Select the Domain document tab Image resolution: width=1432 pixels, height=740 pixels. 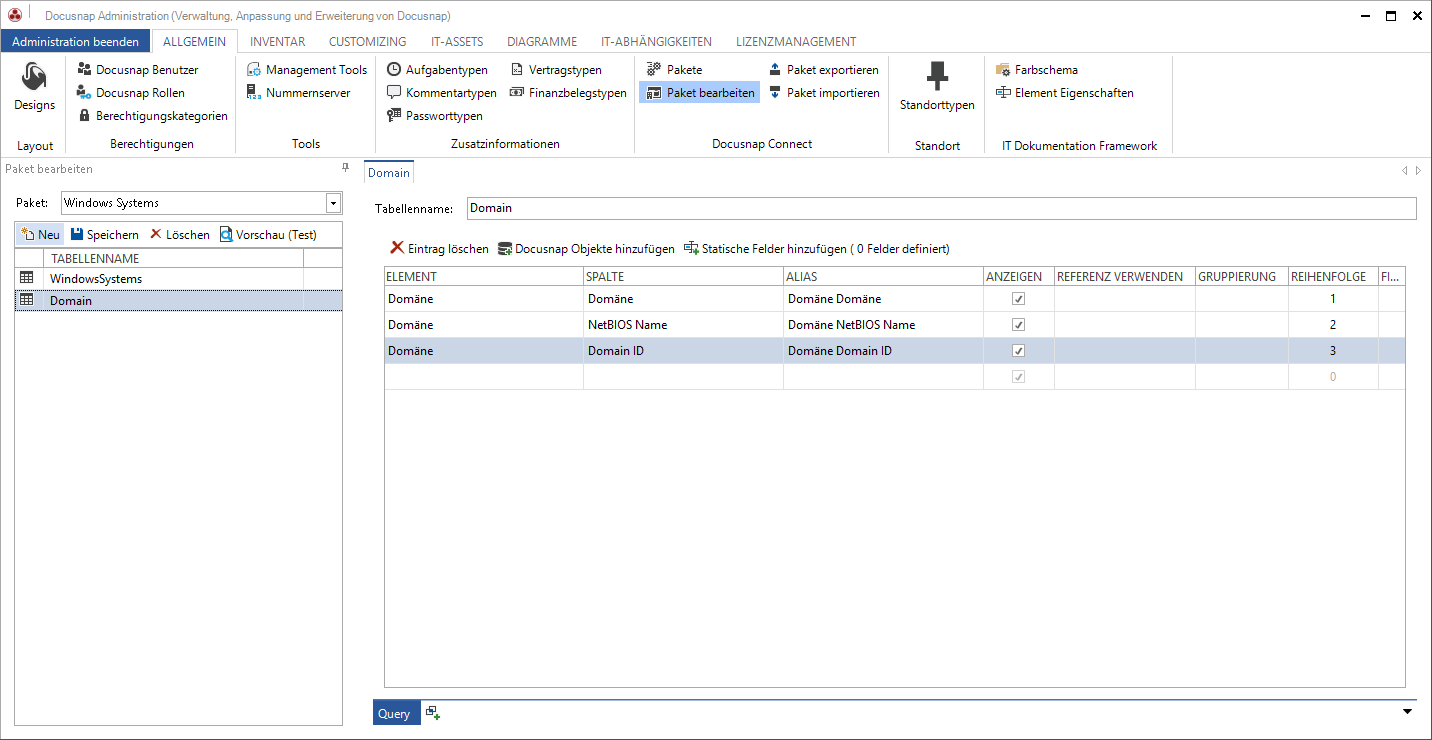(x=389, y=173)
